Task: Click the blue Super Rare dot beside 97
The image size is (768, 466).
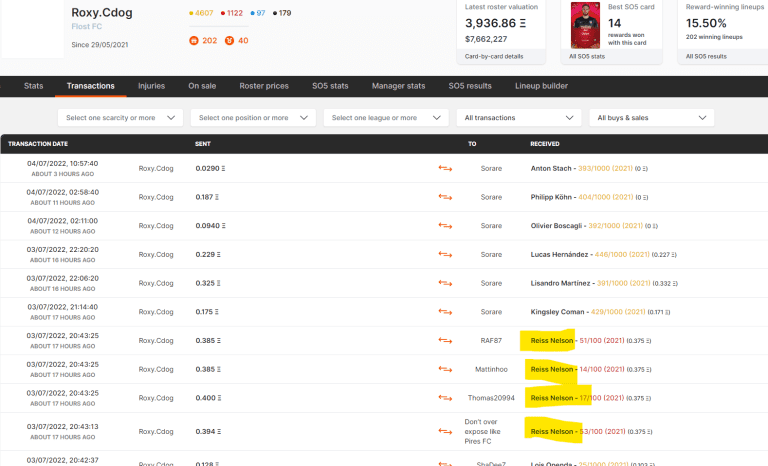Action: 253,13
